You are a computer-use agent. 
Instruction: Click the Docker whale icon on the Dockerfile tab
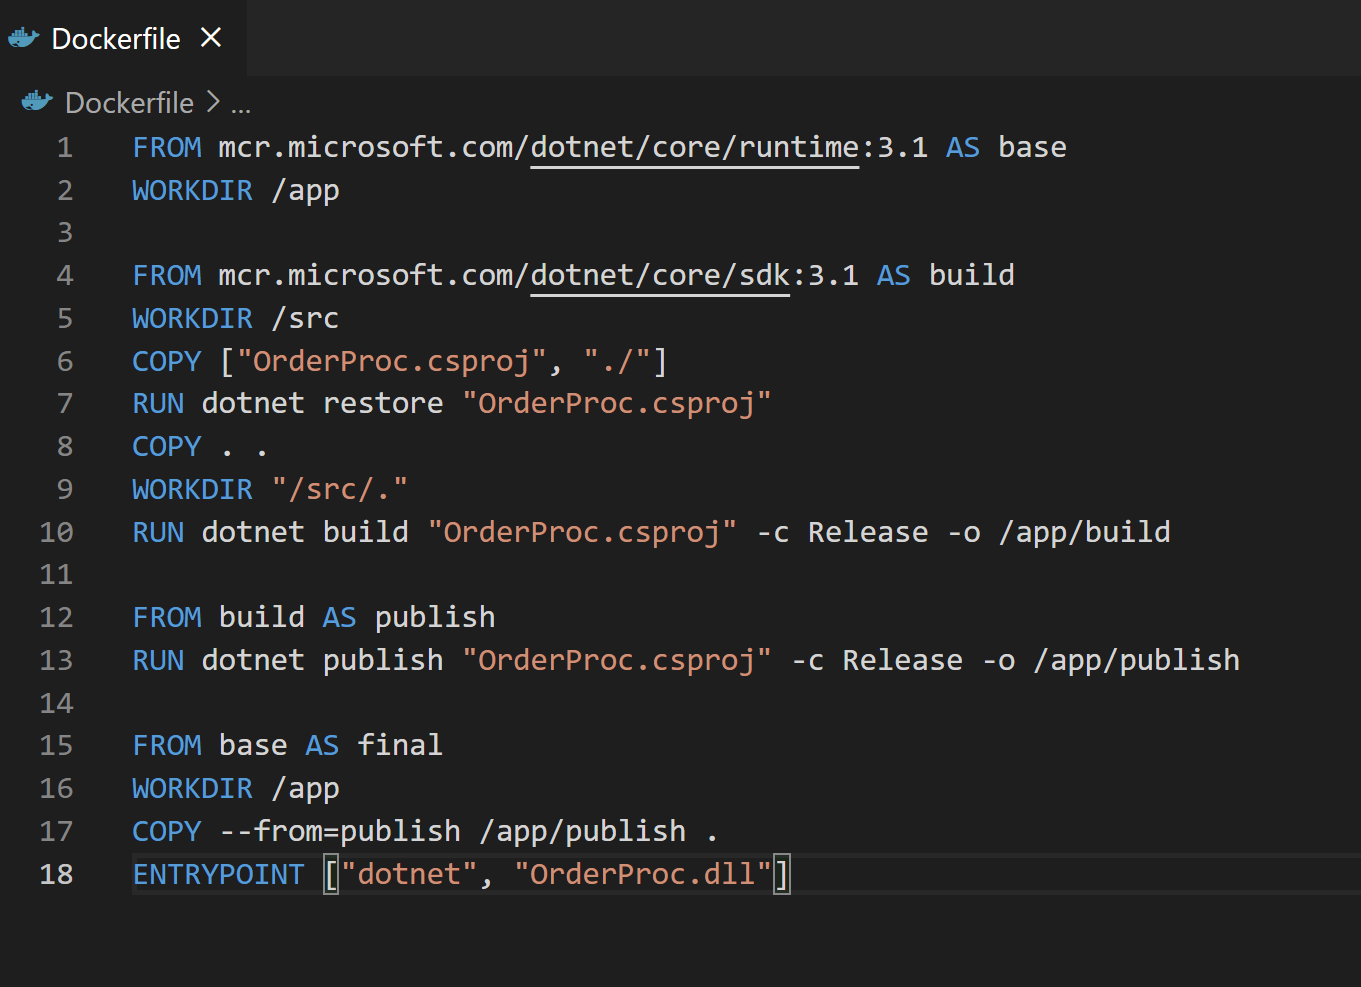point(23,37)
